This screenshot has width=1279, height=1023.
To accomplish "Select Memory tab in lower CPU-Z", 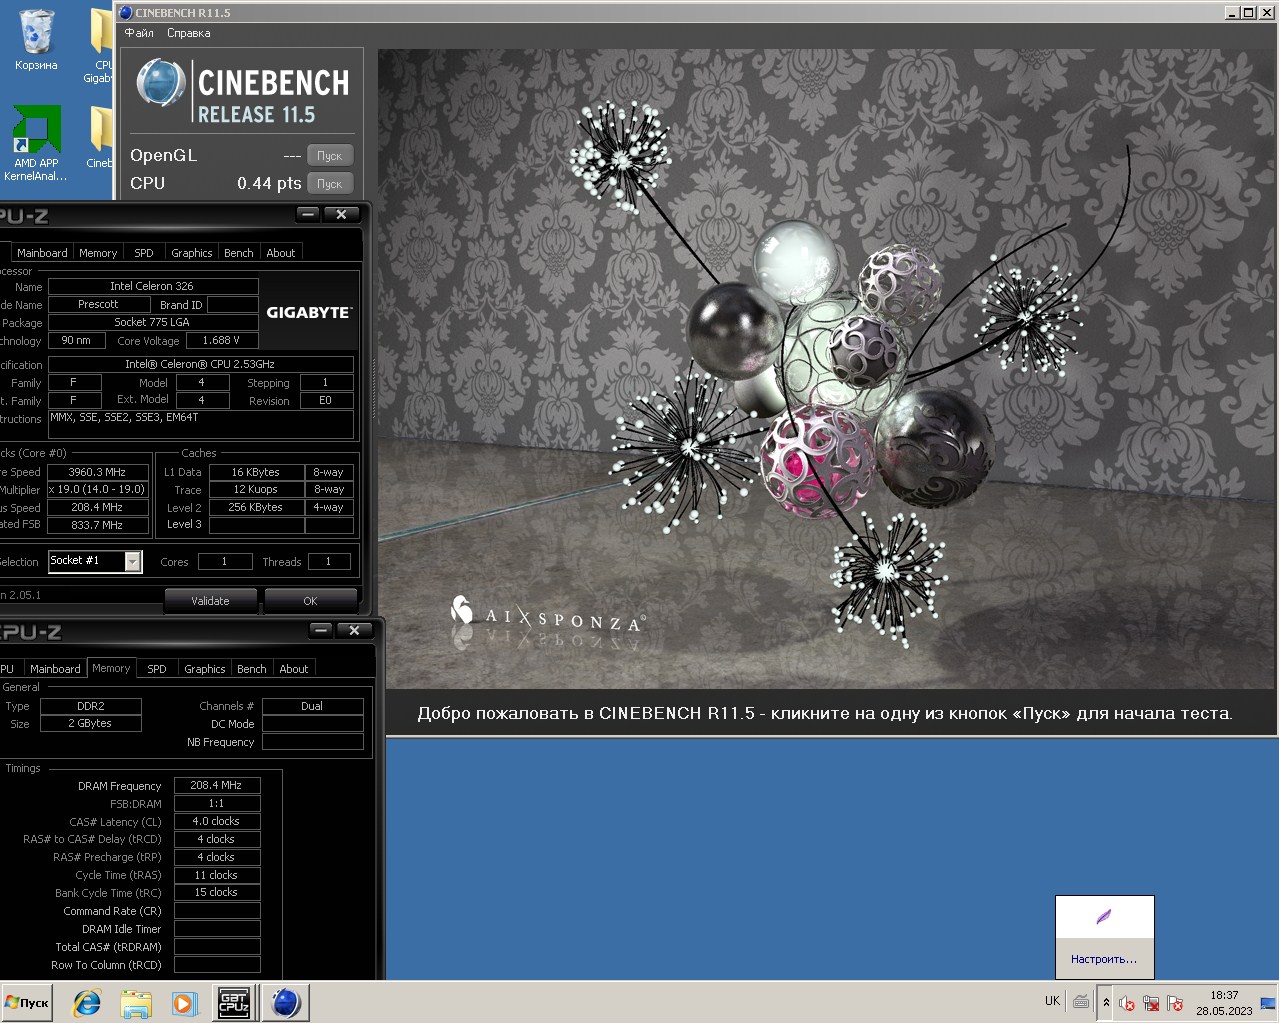I will 111,668.
